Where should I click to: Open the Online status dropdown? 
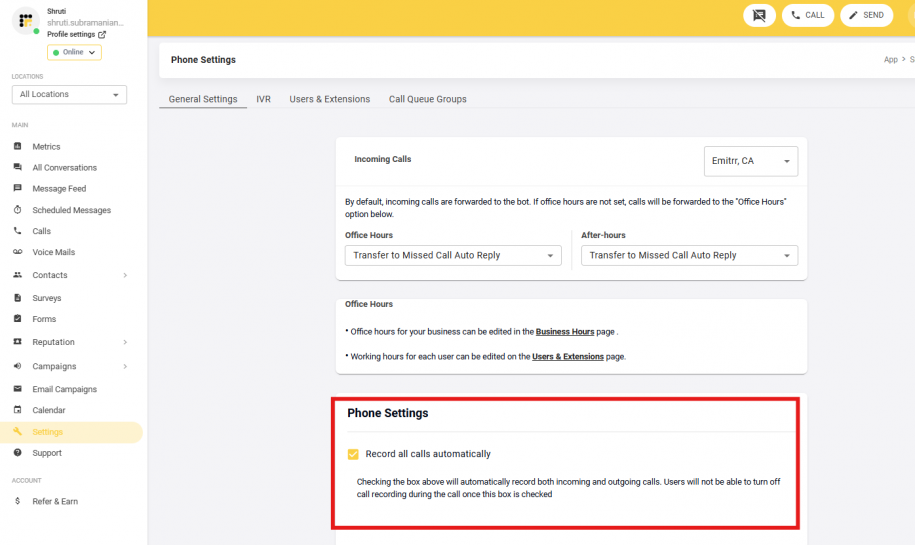[x=74, y=53]
